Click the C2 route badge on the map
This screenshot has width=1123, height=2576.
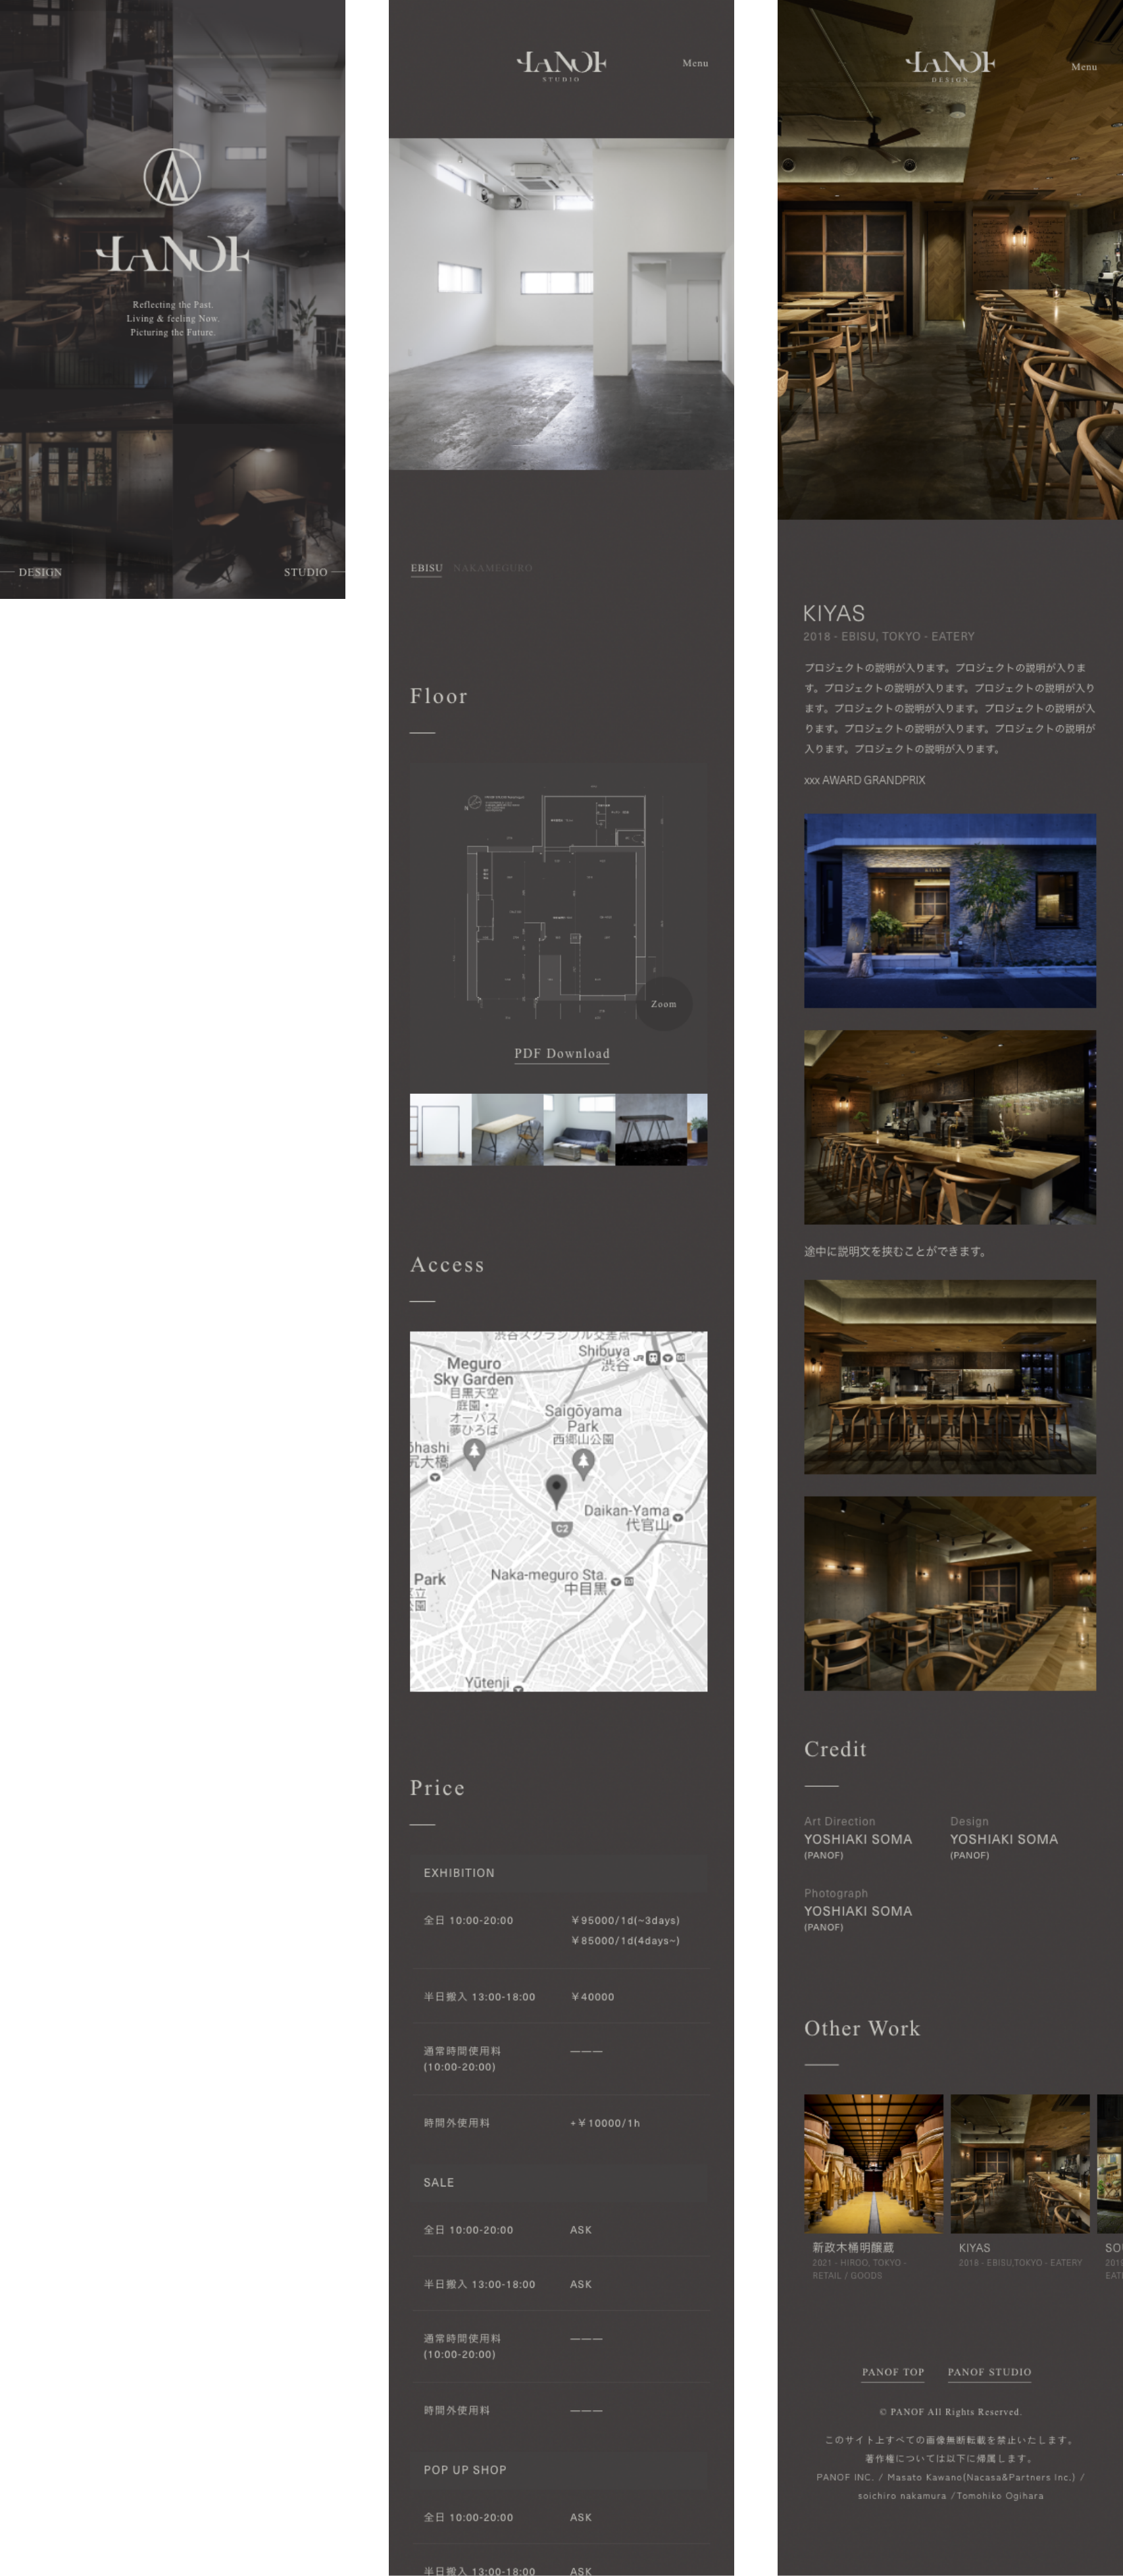coord(562,1528)
